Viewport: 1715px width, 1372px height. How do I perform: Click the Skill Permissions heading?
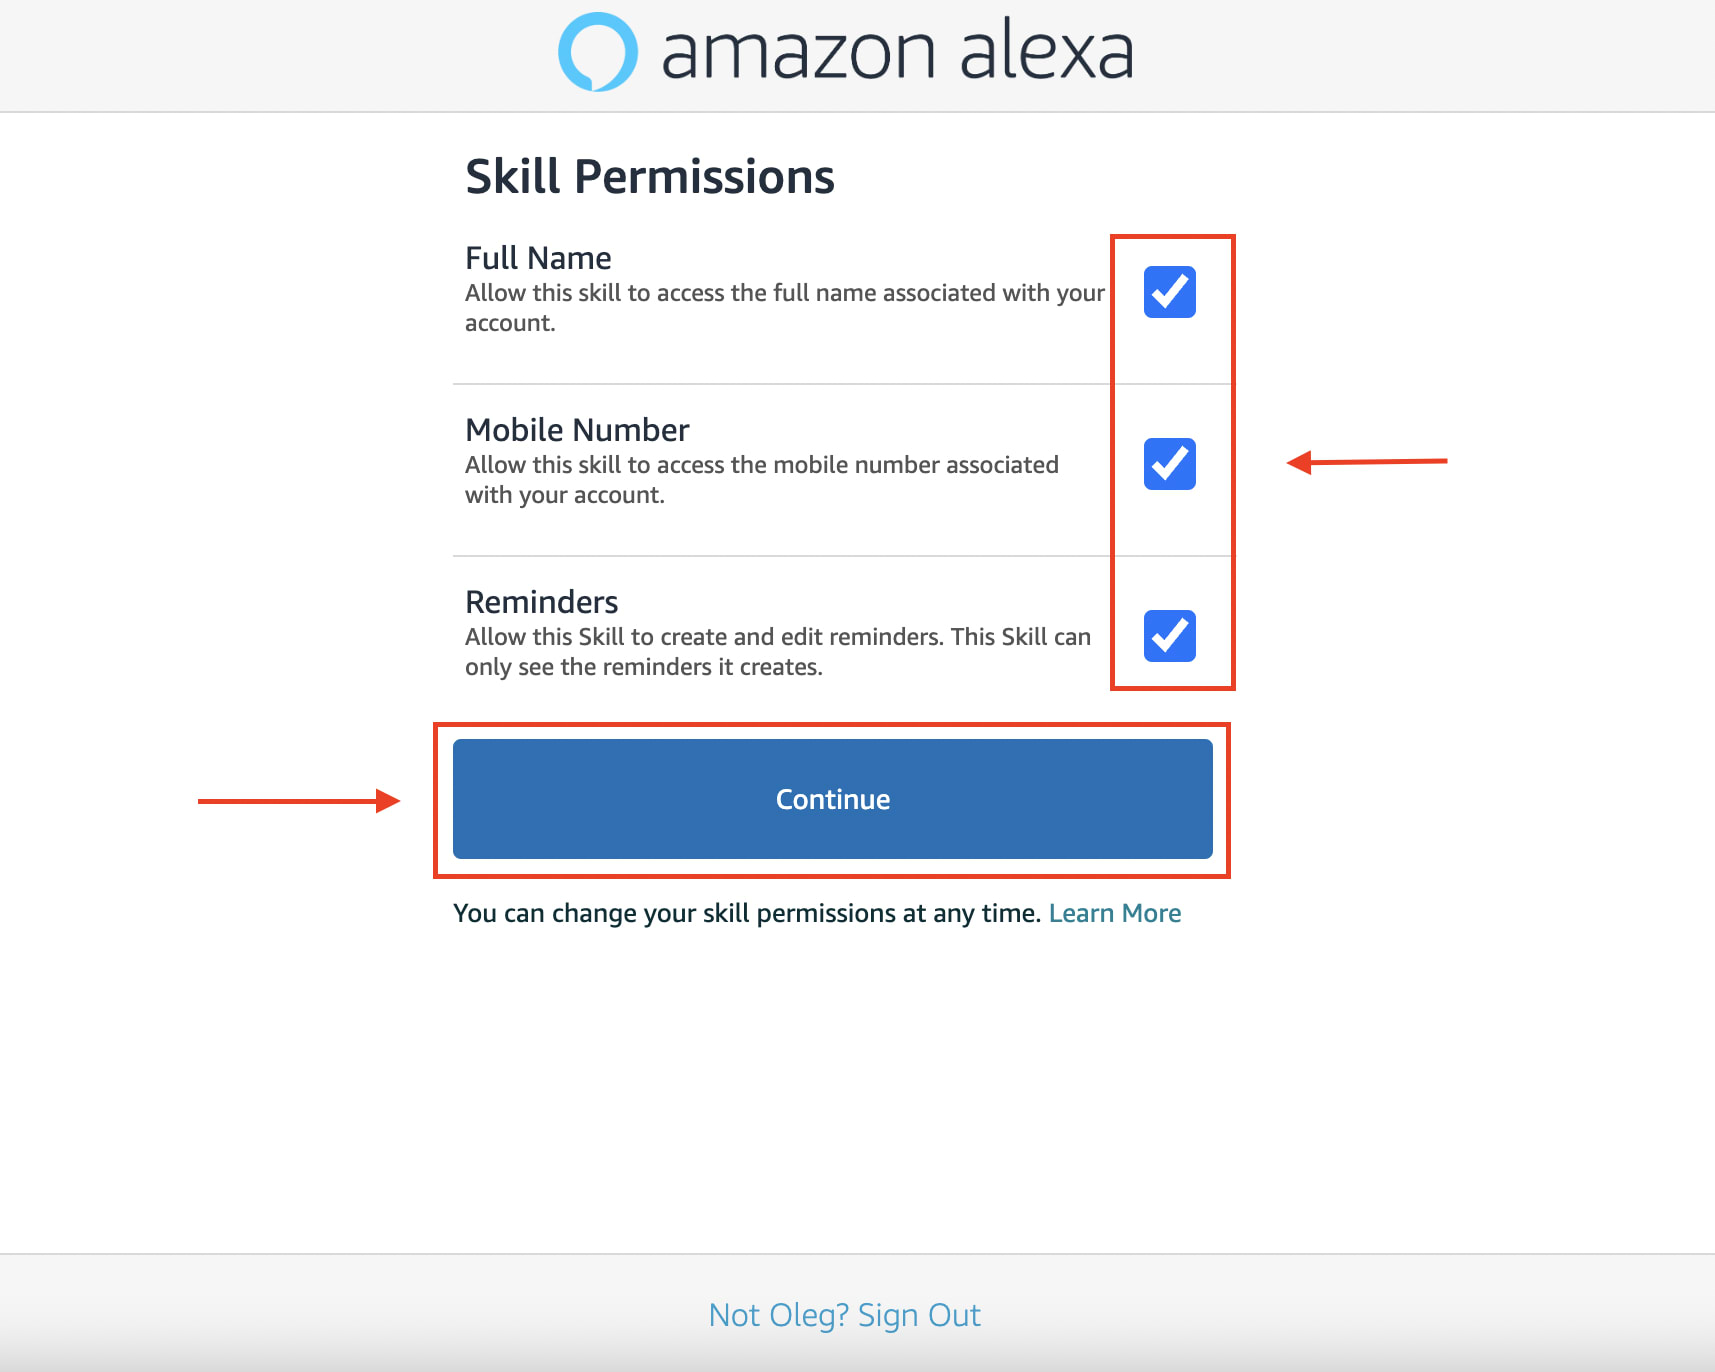649,177
